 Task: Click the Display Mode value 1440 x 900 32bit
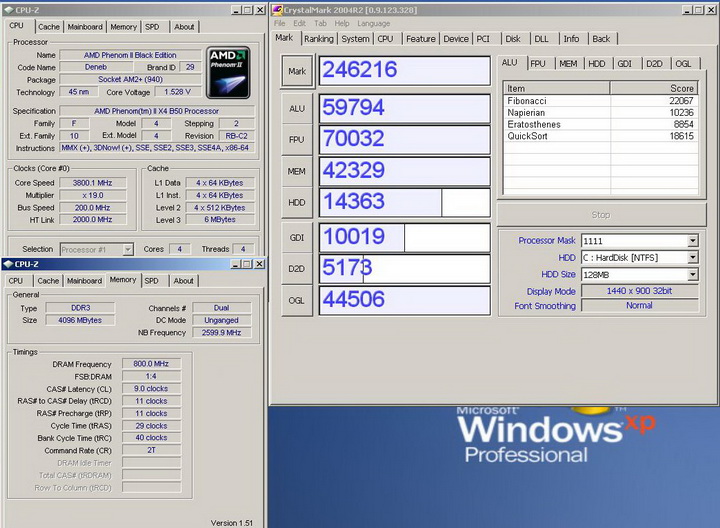pos(639,291)
